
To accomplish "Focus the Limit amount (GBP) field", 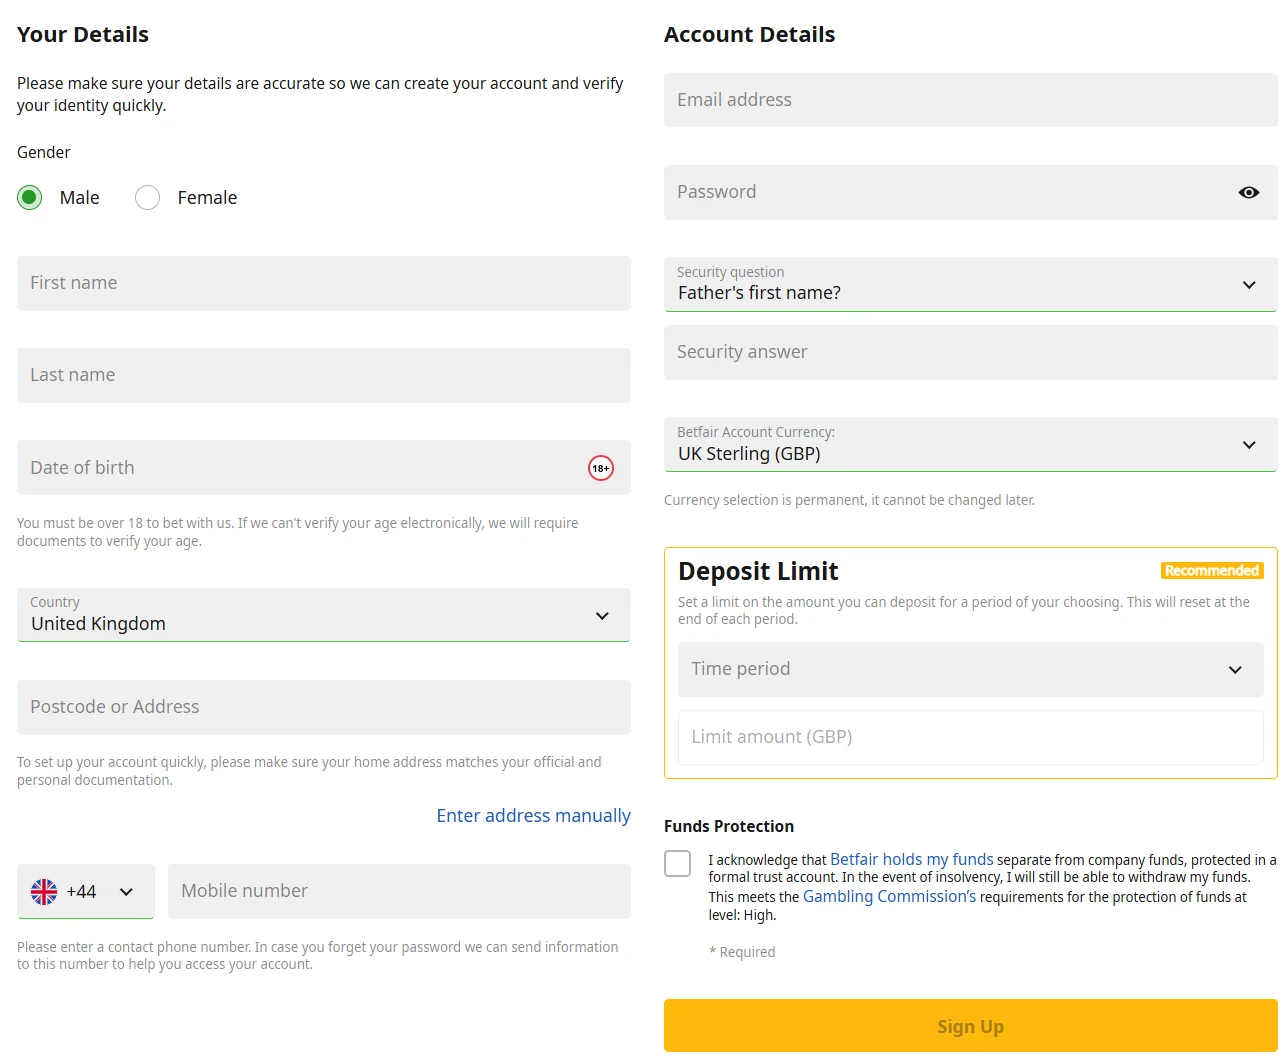I will pos(971,737).
